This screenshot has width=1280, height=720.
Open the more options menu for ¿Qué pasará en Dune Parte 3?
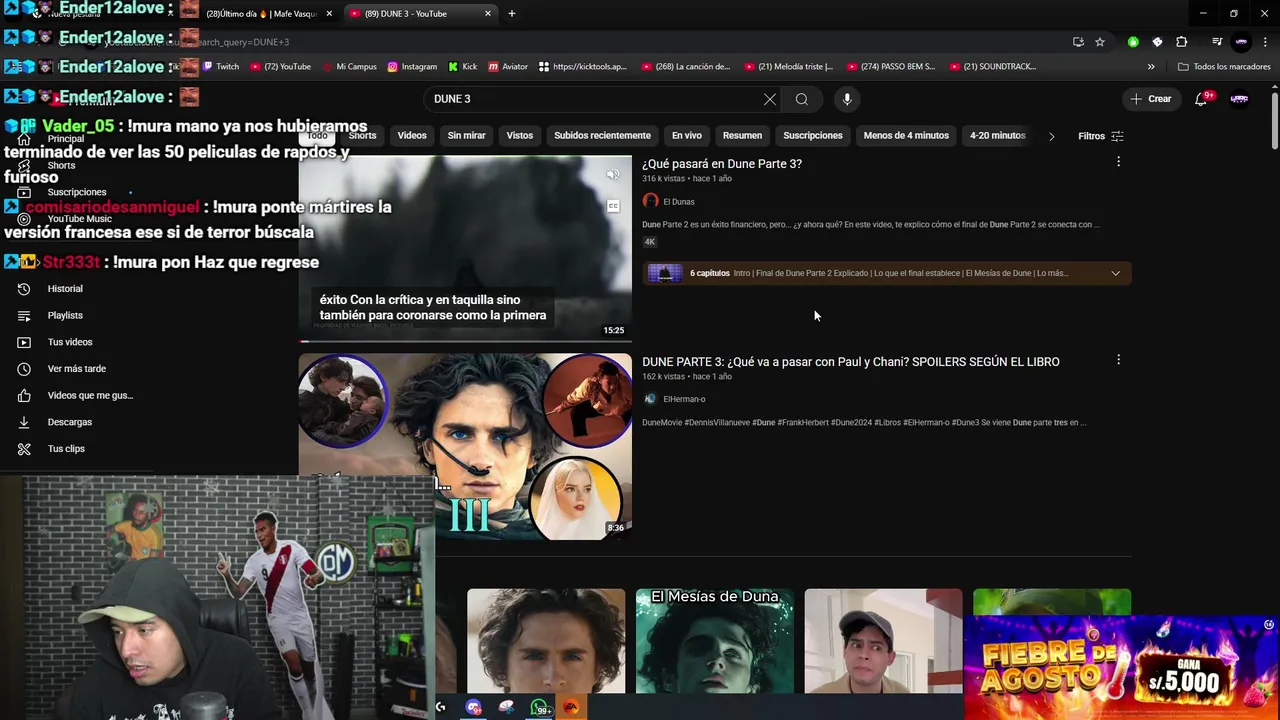click(1118, 162)
